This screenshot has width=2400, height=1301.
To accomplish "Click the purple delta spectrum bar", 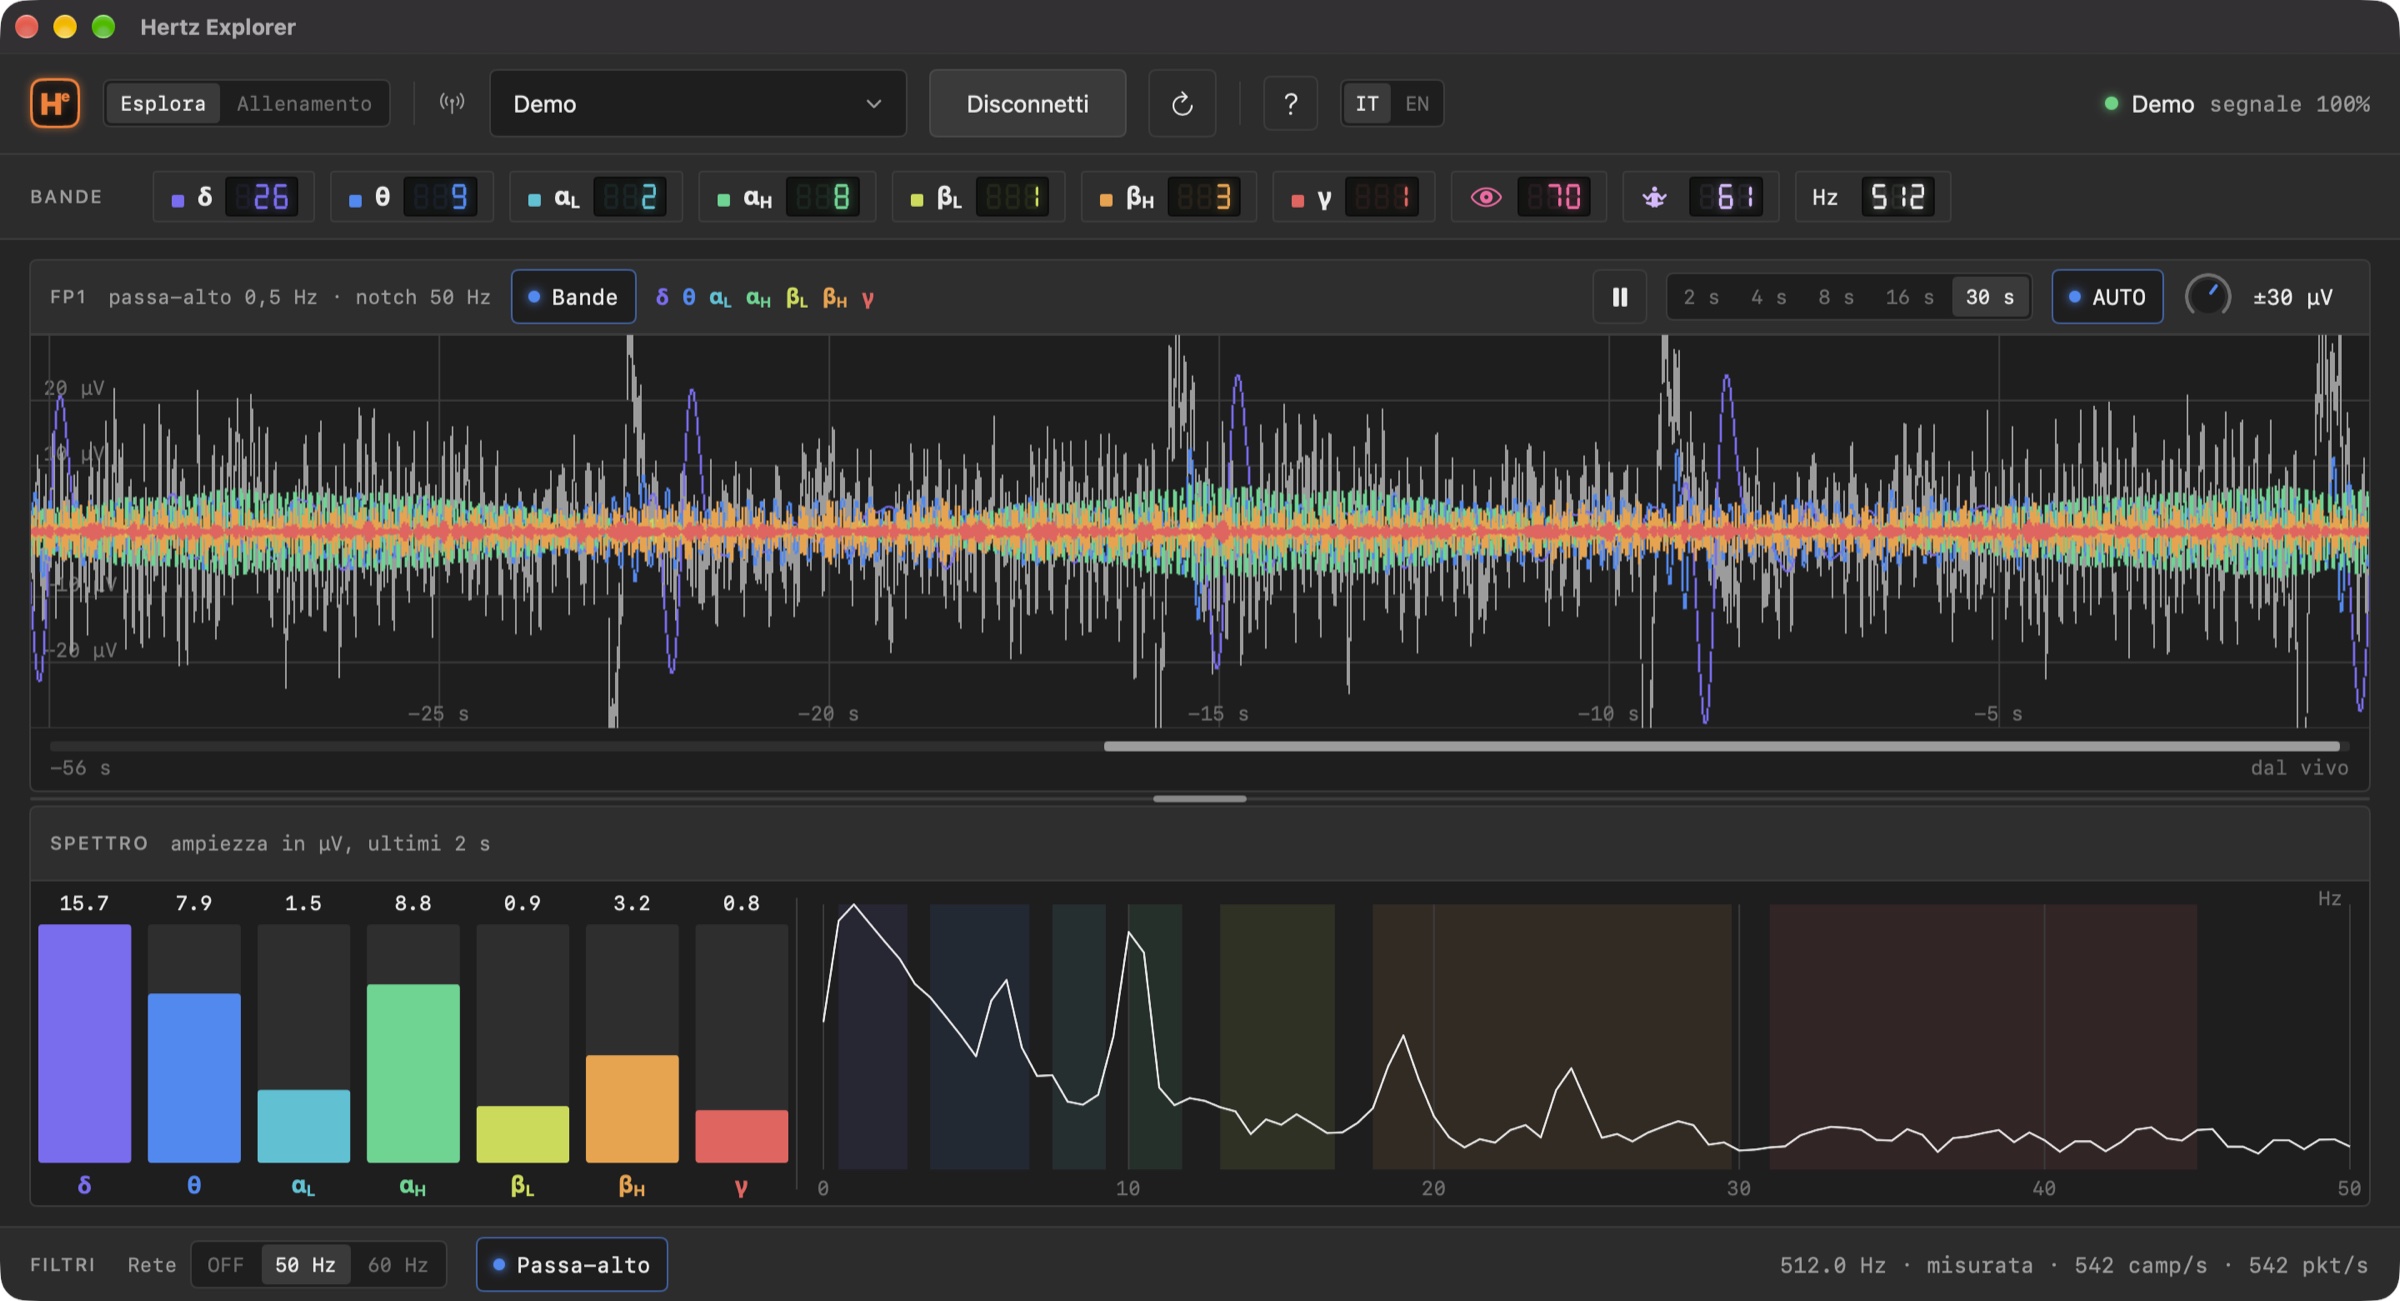I will [84, 1043].
